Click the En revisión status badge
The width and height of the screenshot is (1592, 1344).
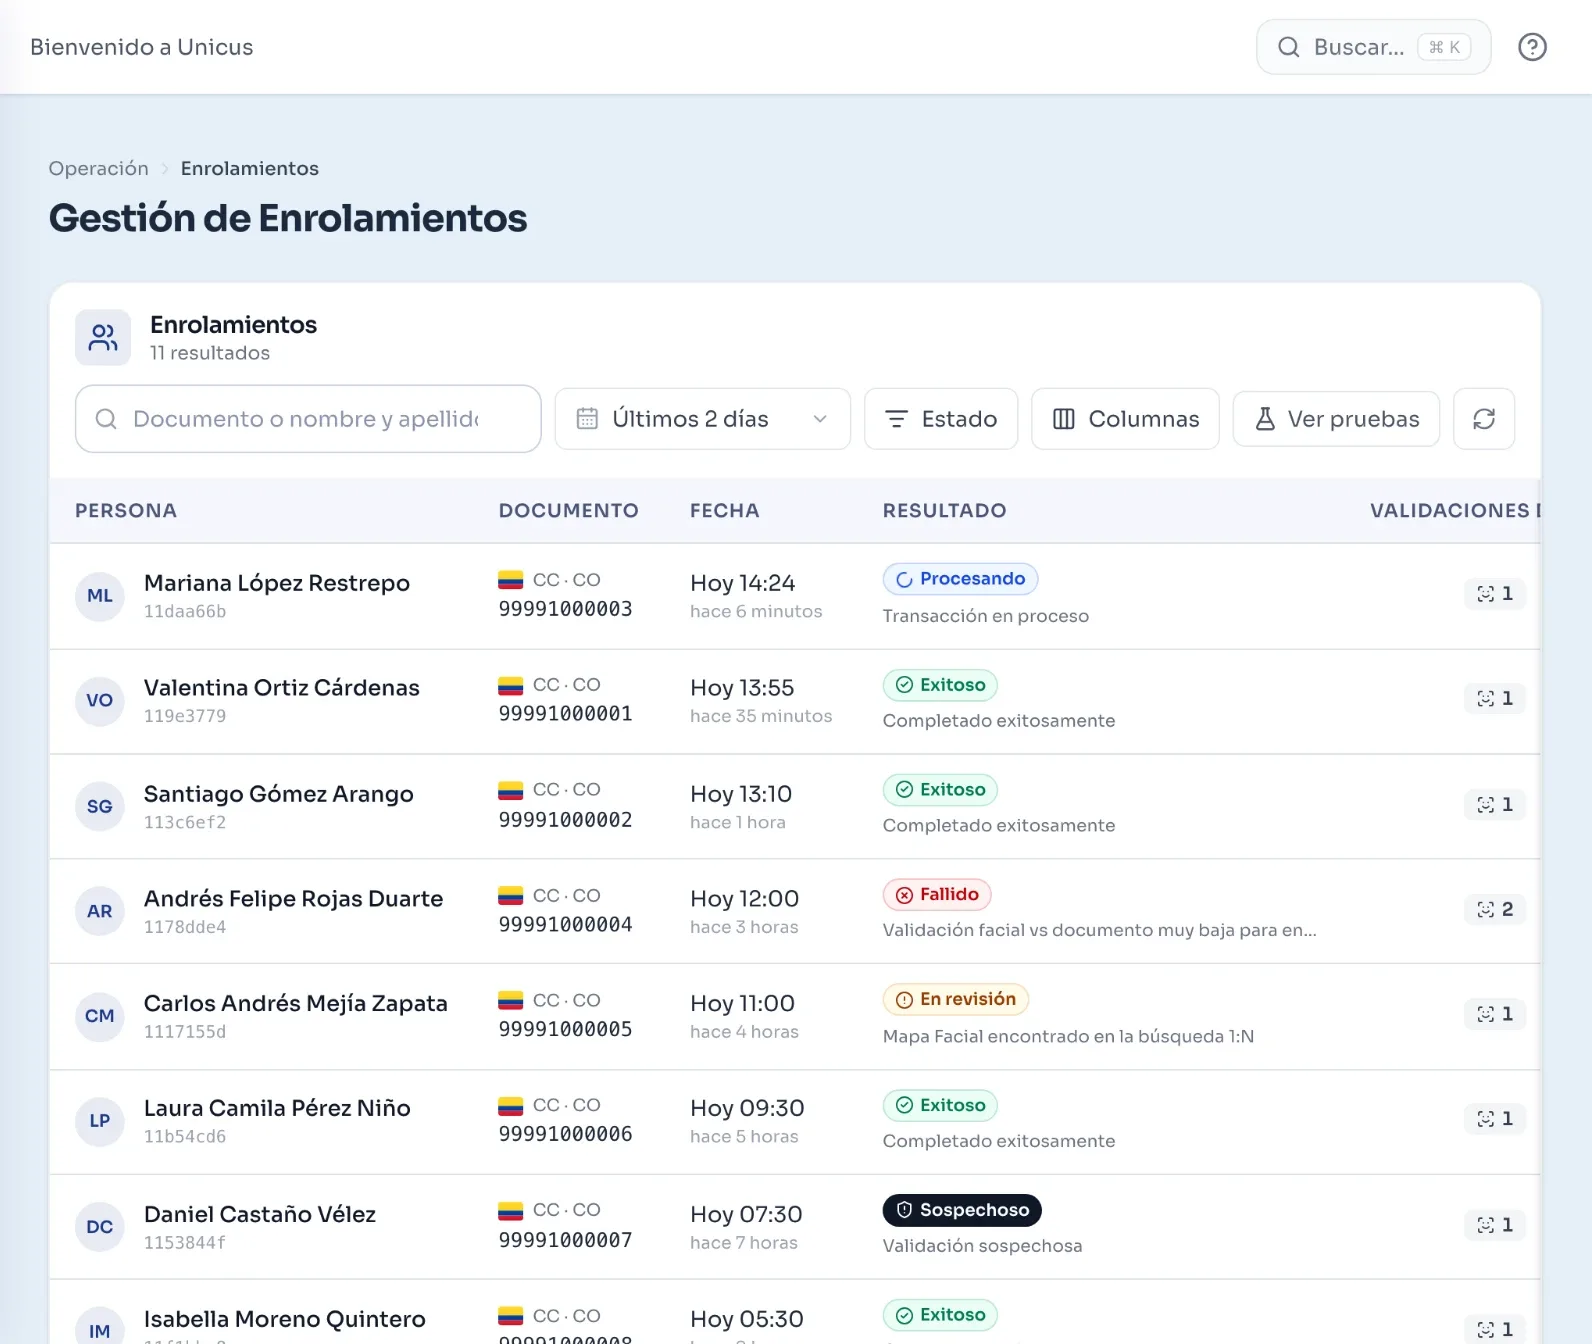coord(956,1000)
